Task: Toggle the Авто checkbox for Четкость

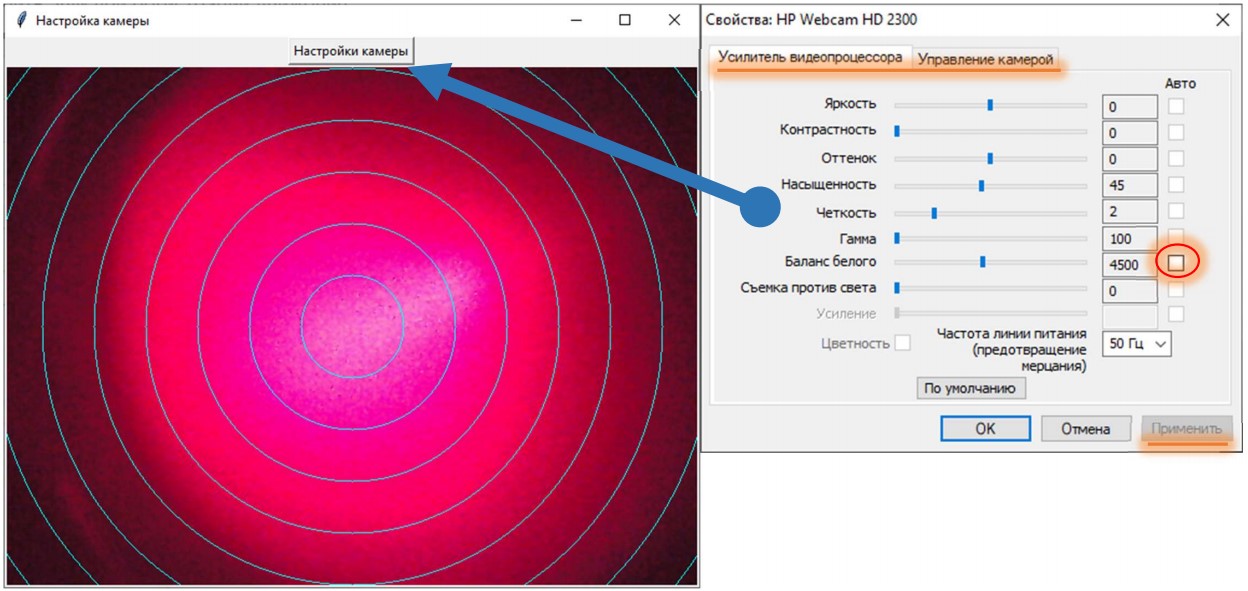Action: [1177, 211]
